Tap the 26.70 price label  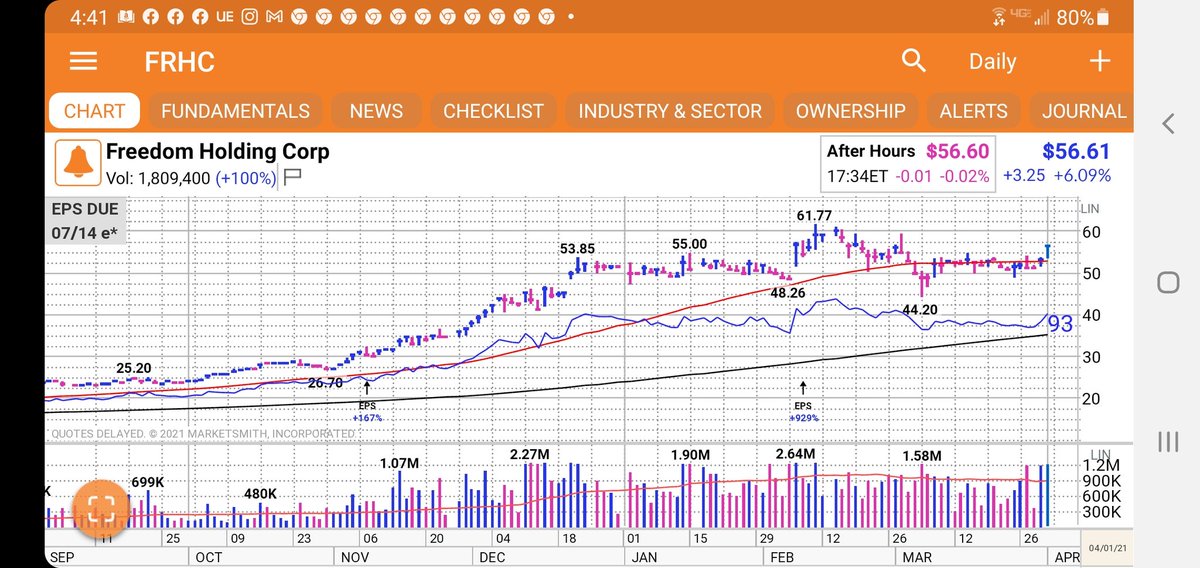[x=326, y=382]
